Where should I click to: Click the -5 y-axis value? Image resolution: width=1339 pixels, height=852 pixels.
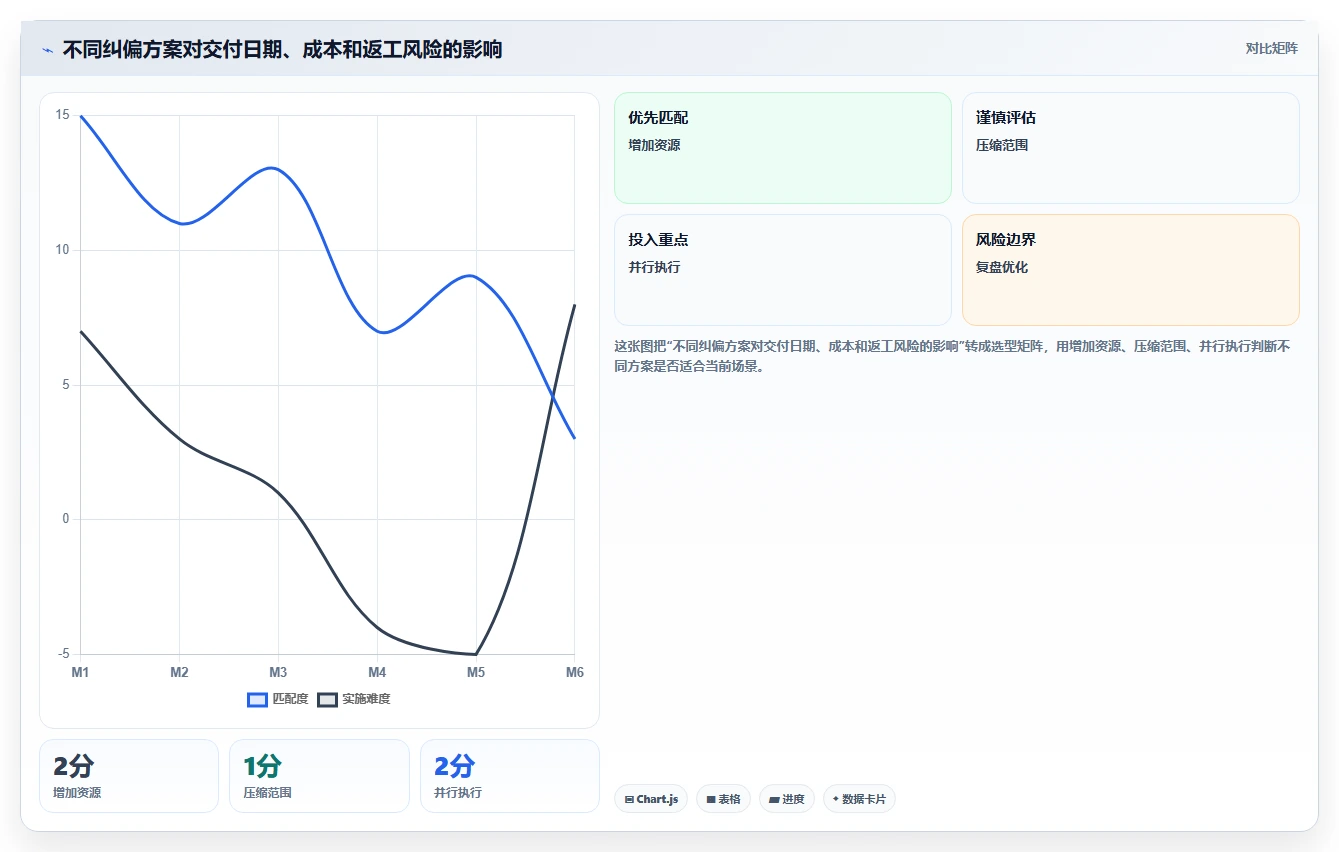(63, 654)
